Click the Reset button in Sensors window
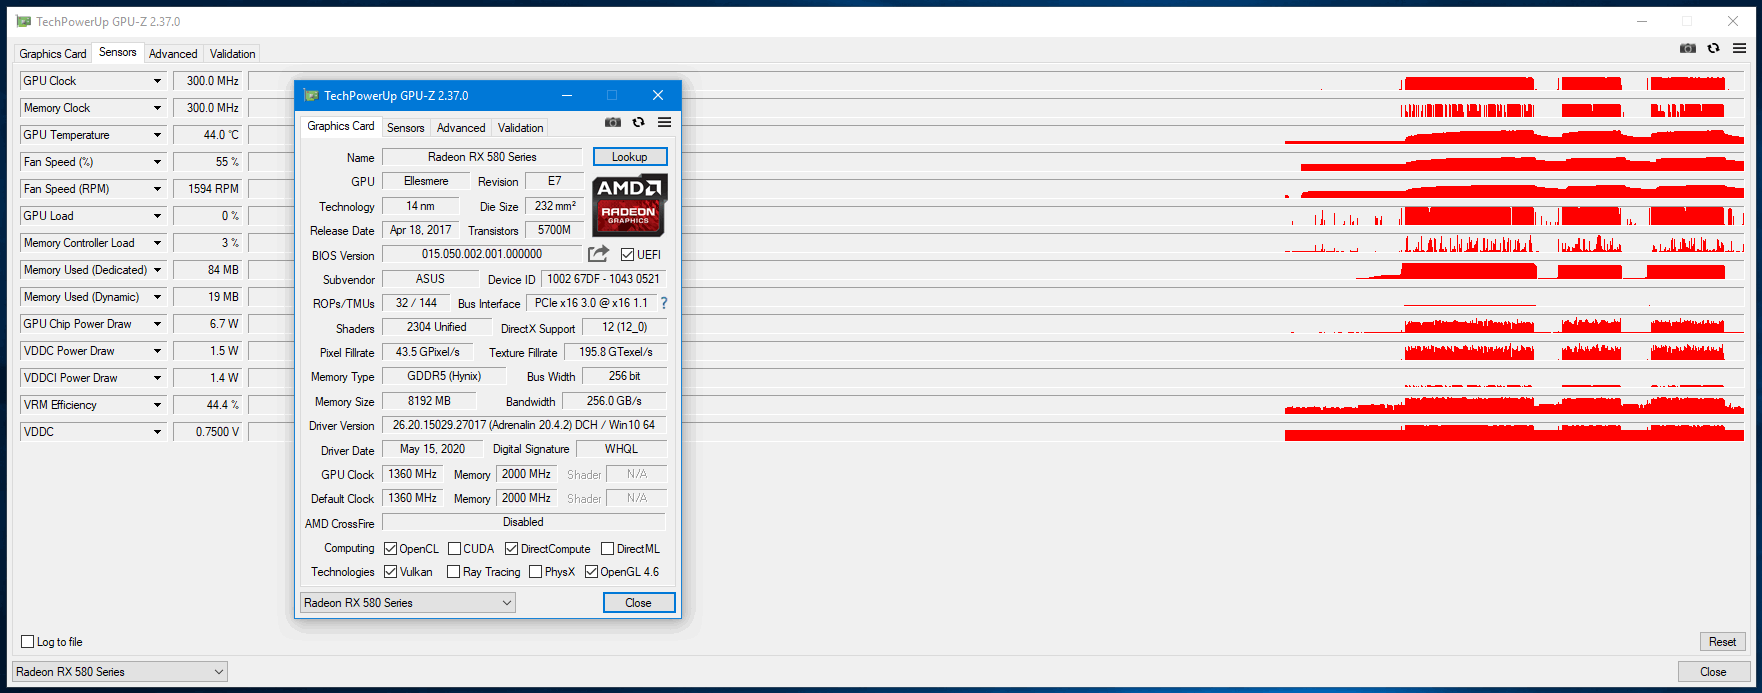Viewport: 1762px width, 693px height. pos(1722,642)
